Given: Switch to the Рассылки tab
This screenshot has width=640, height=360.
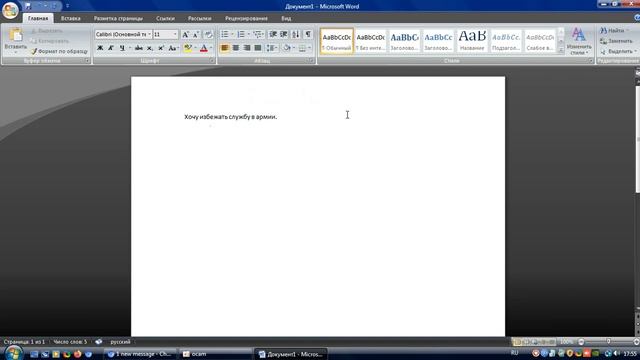Looking at the screenshot, I should 200,18.
